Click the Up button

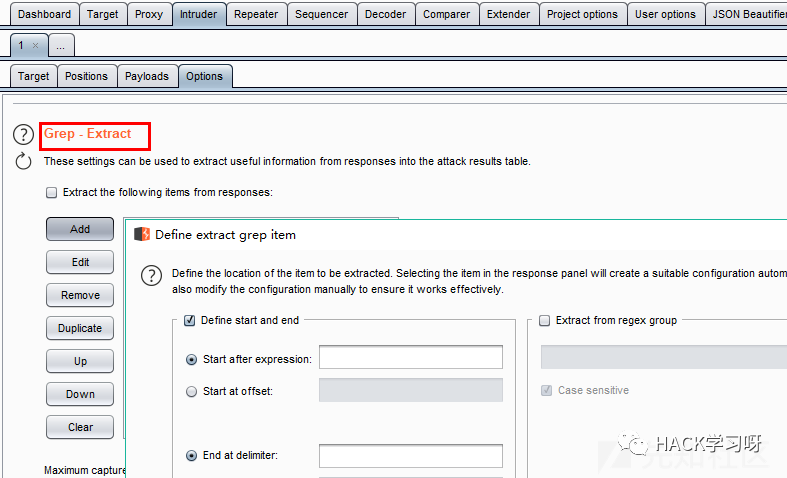80,361
